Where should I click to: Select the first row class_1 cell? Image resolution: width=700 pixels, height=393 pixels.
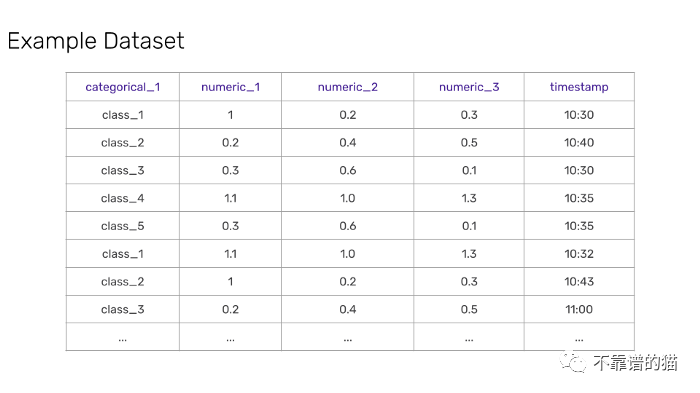(123, 115)
